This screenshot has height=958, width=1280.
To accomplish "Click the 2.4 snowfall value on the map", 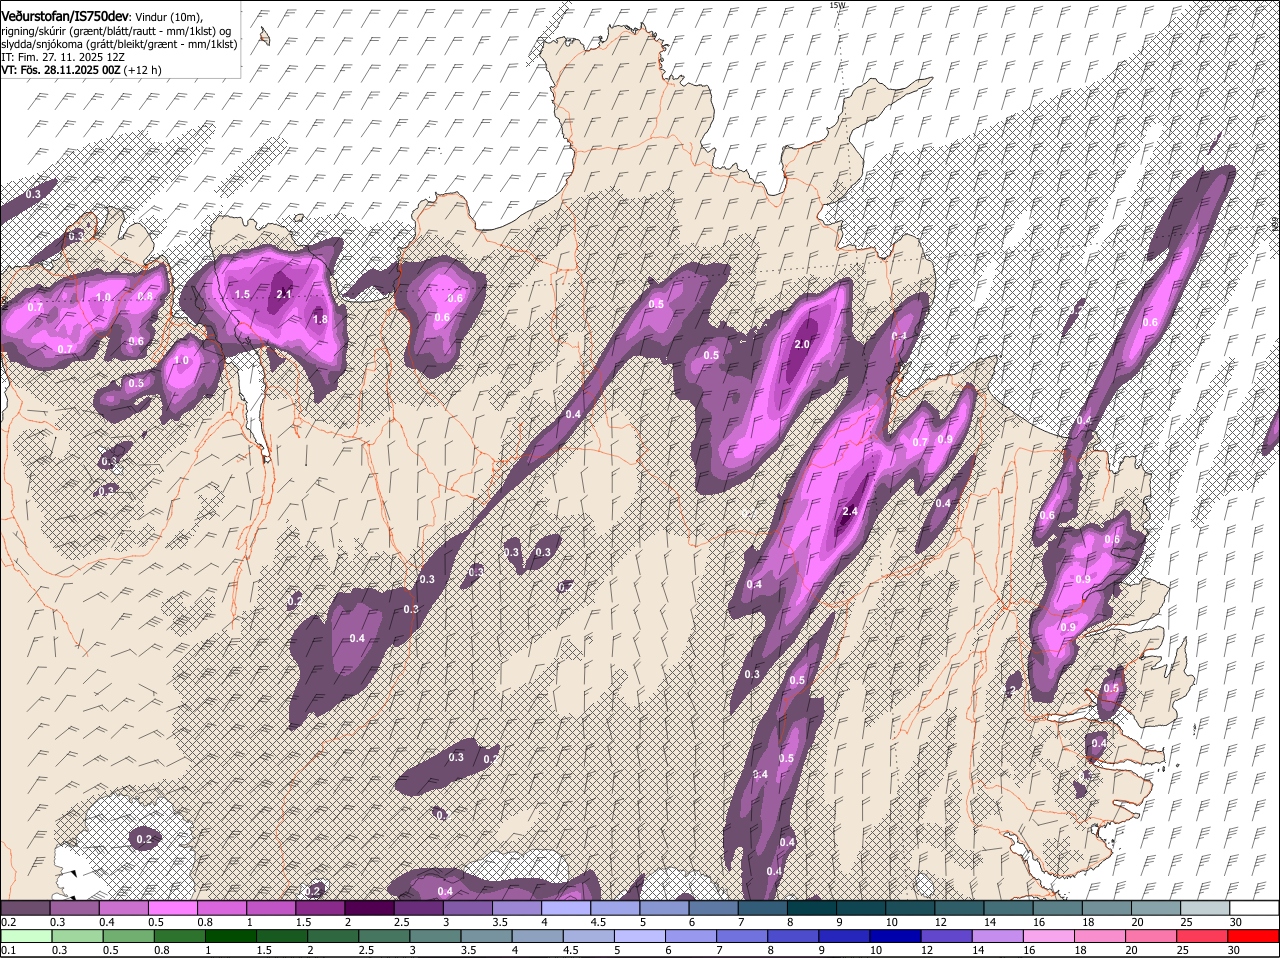I will pos(851,511).
